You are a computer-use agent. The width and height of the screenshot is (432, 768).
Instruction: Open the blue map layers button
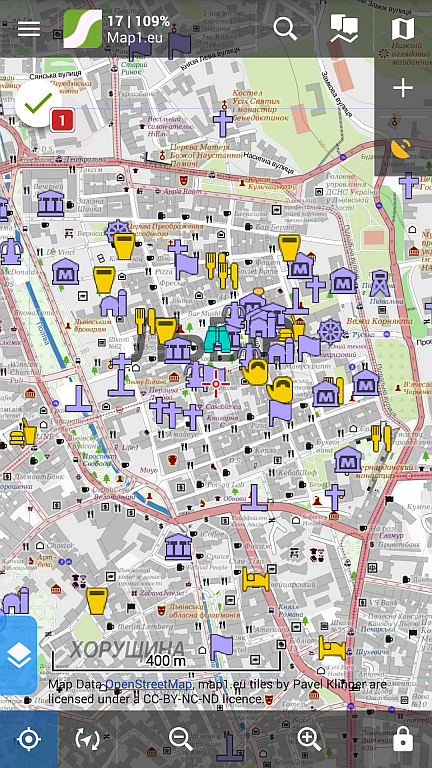[19, 655]
